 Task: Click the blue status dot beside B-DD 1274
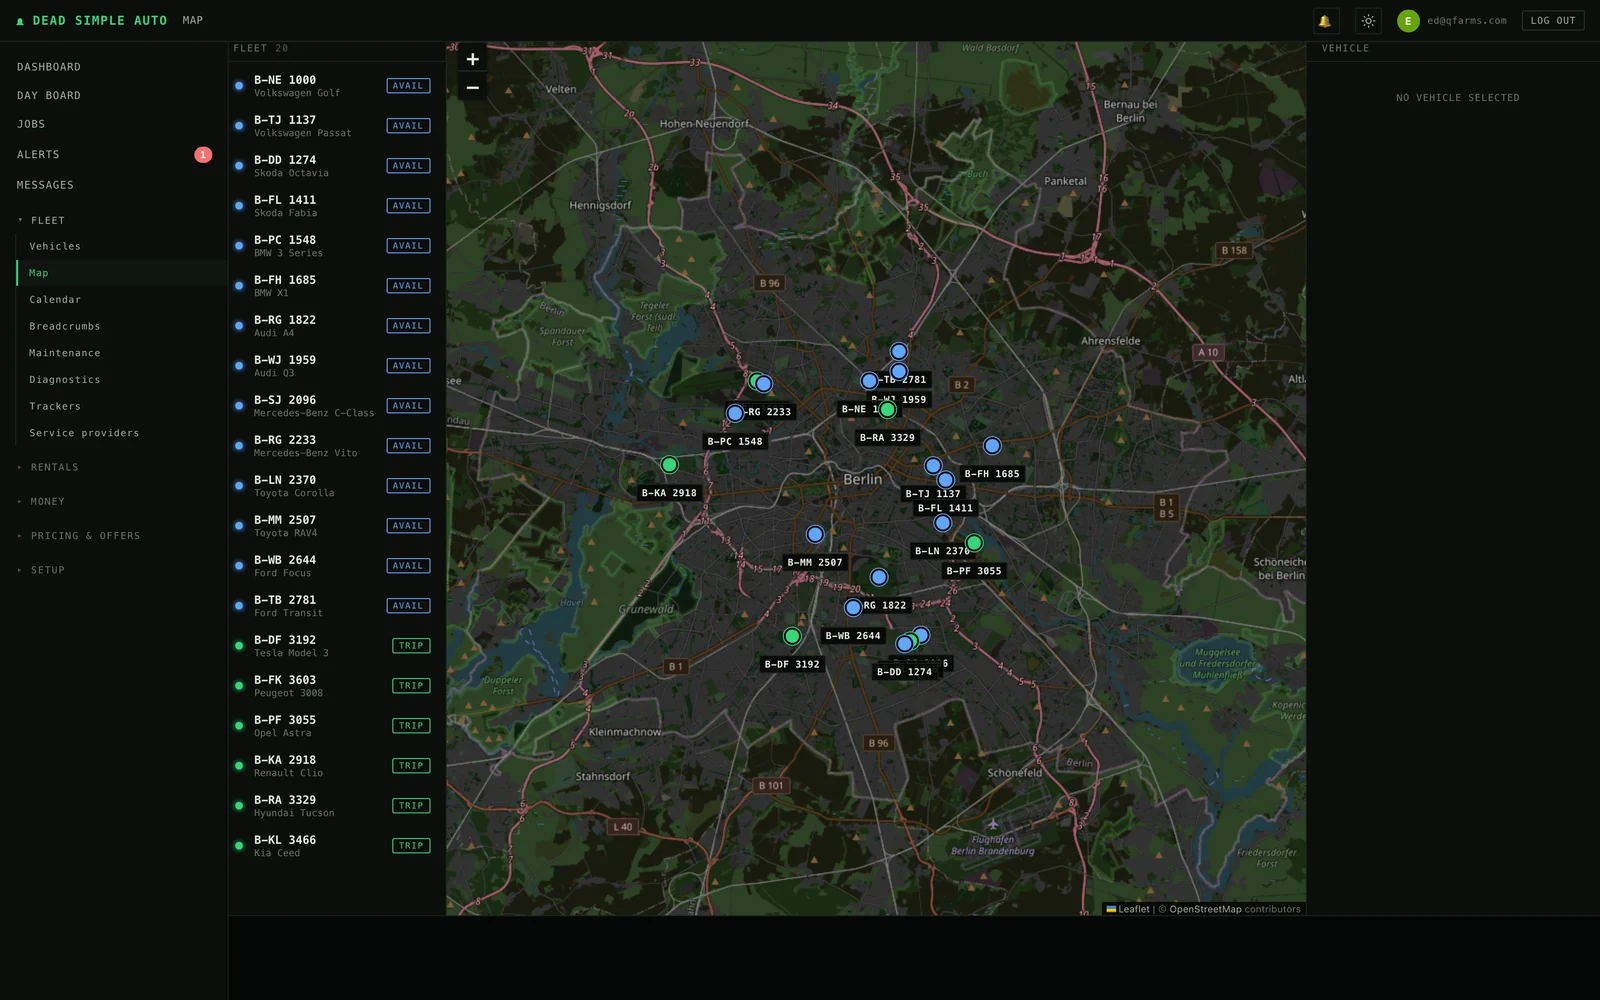click(x=239, y=166)
